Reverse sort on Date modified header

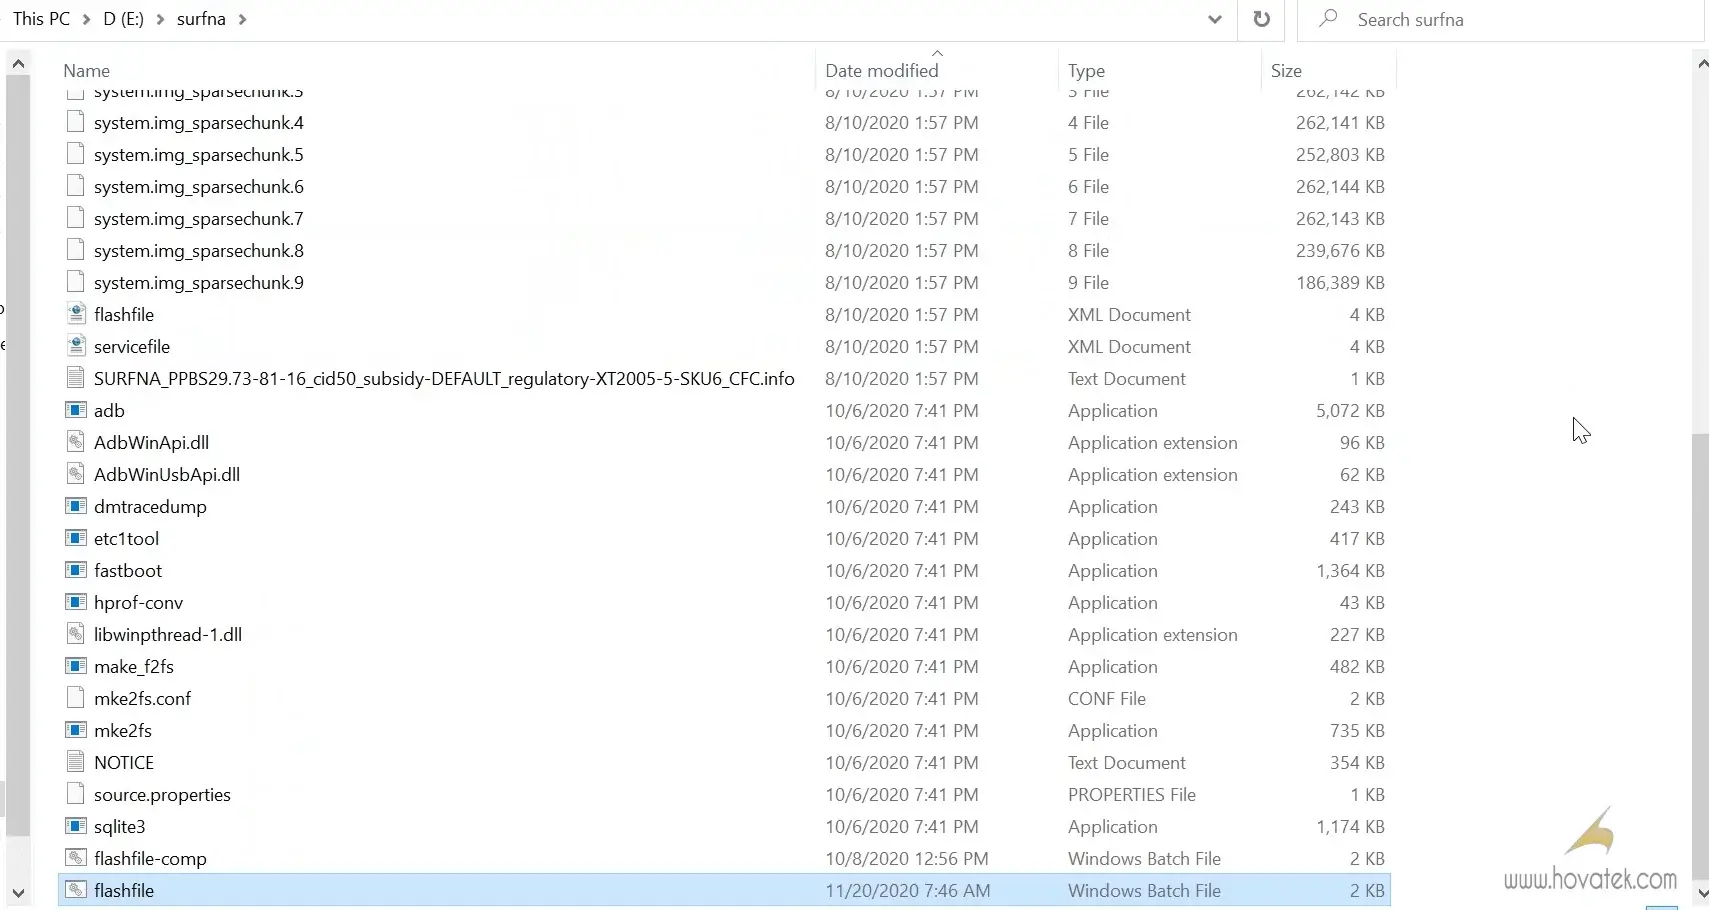tap(883, 70)
